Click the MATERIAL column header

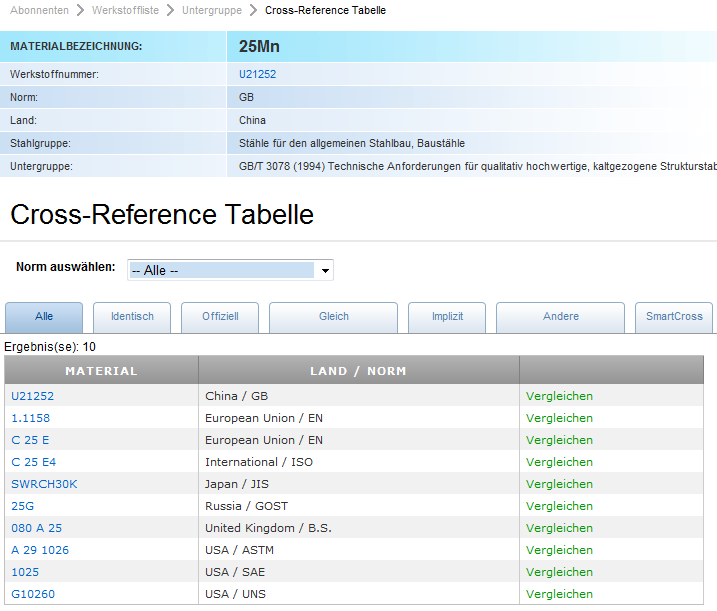click(102, 370)
